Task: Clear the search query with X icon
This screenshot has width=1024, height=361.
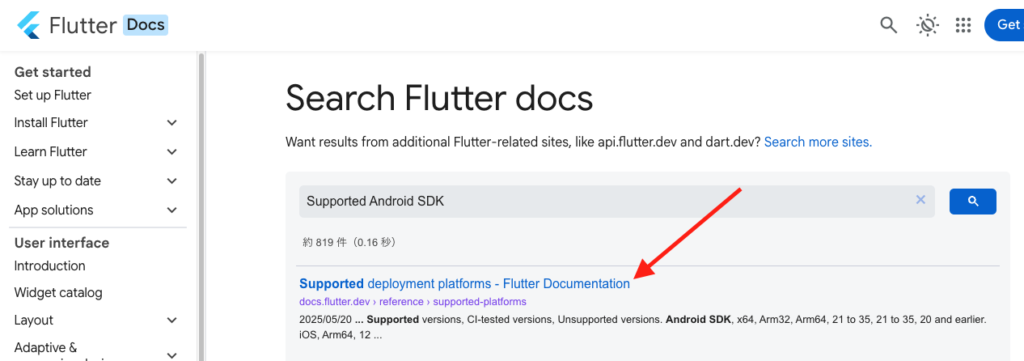Action: pos(921,200)
